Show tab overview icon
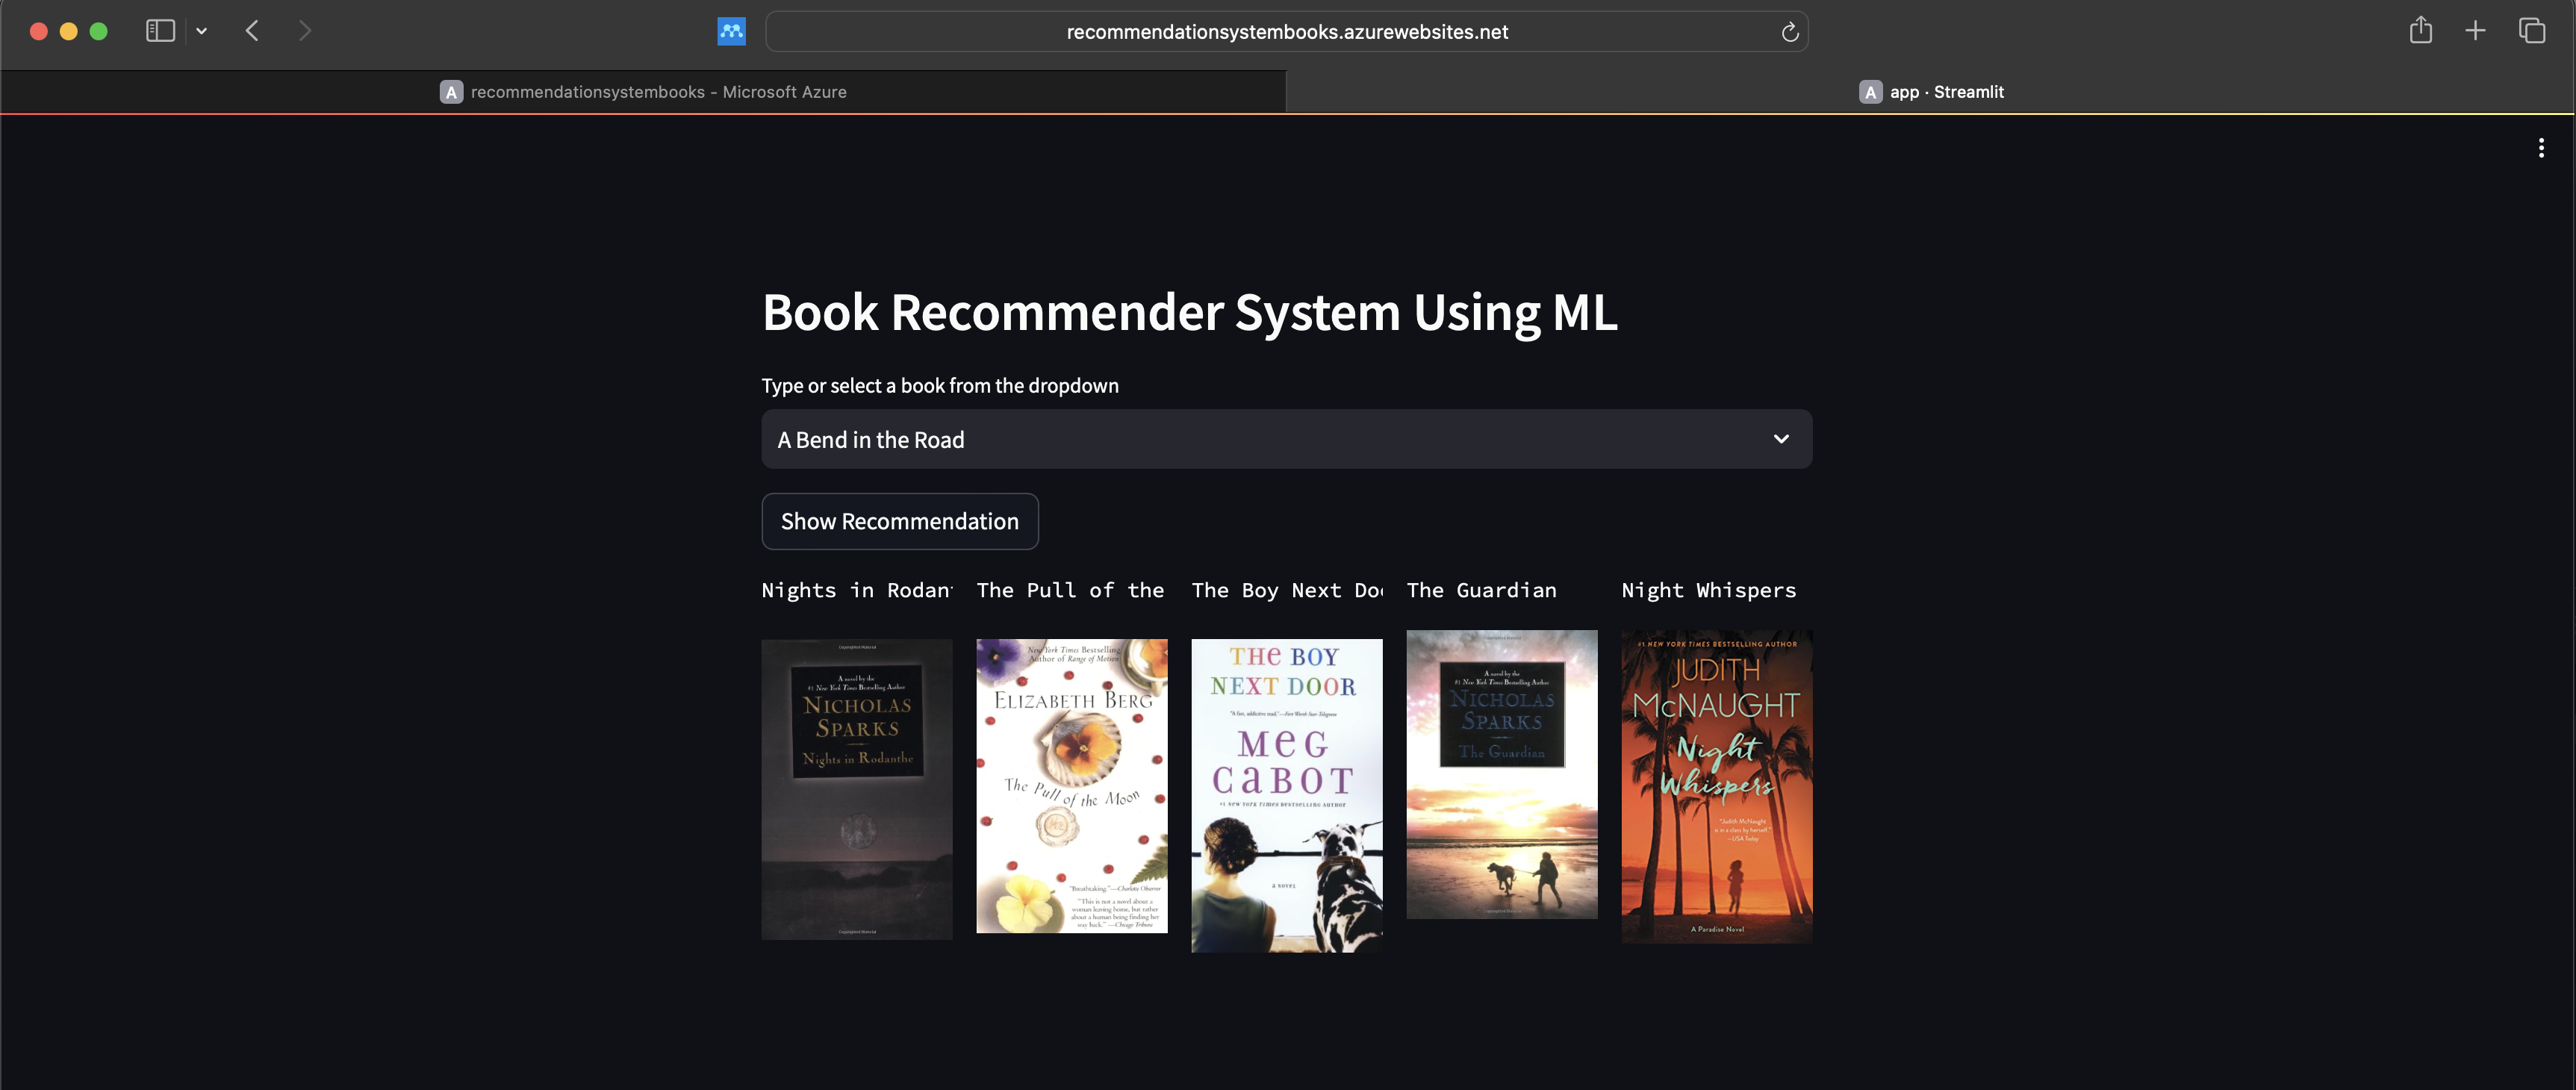The image size is (2576, 1090). tap(2531, 31)
